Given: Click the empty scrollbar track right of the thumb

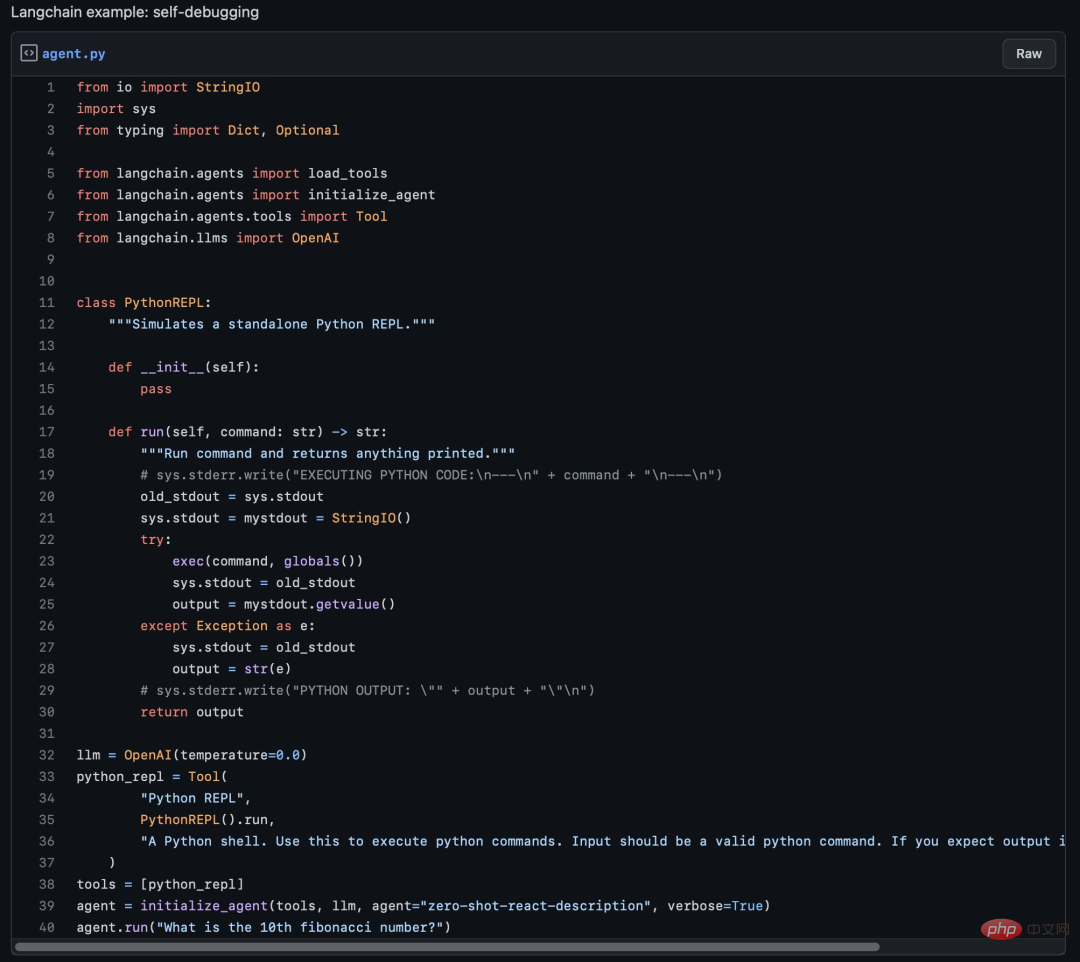Looking at the screenshot, I should pos(968,946).
